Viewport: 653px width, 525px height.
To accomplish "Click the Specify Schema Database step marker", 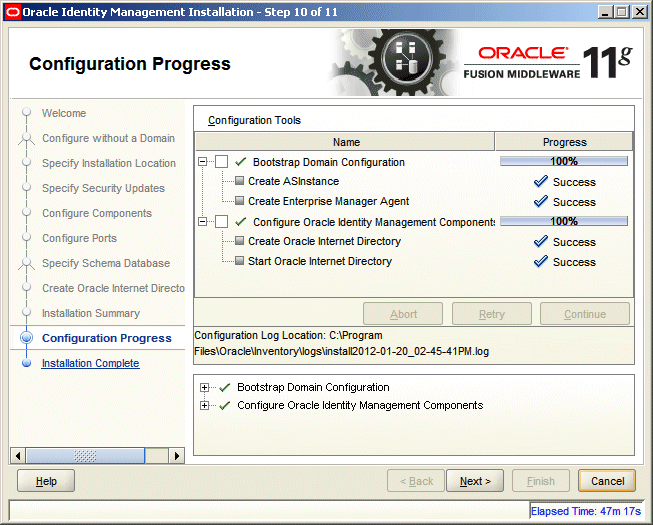I will point(27,263).
